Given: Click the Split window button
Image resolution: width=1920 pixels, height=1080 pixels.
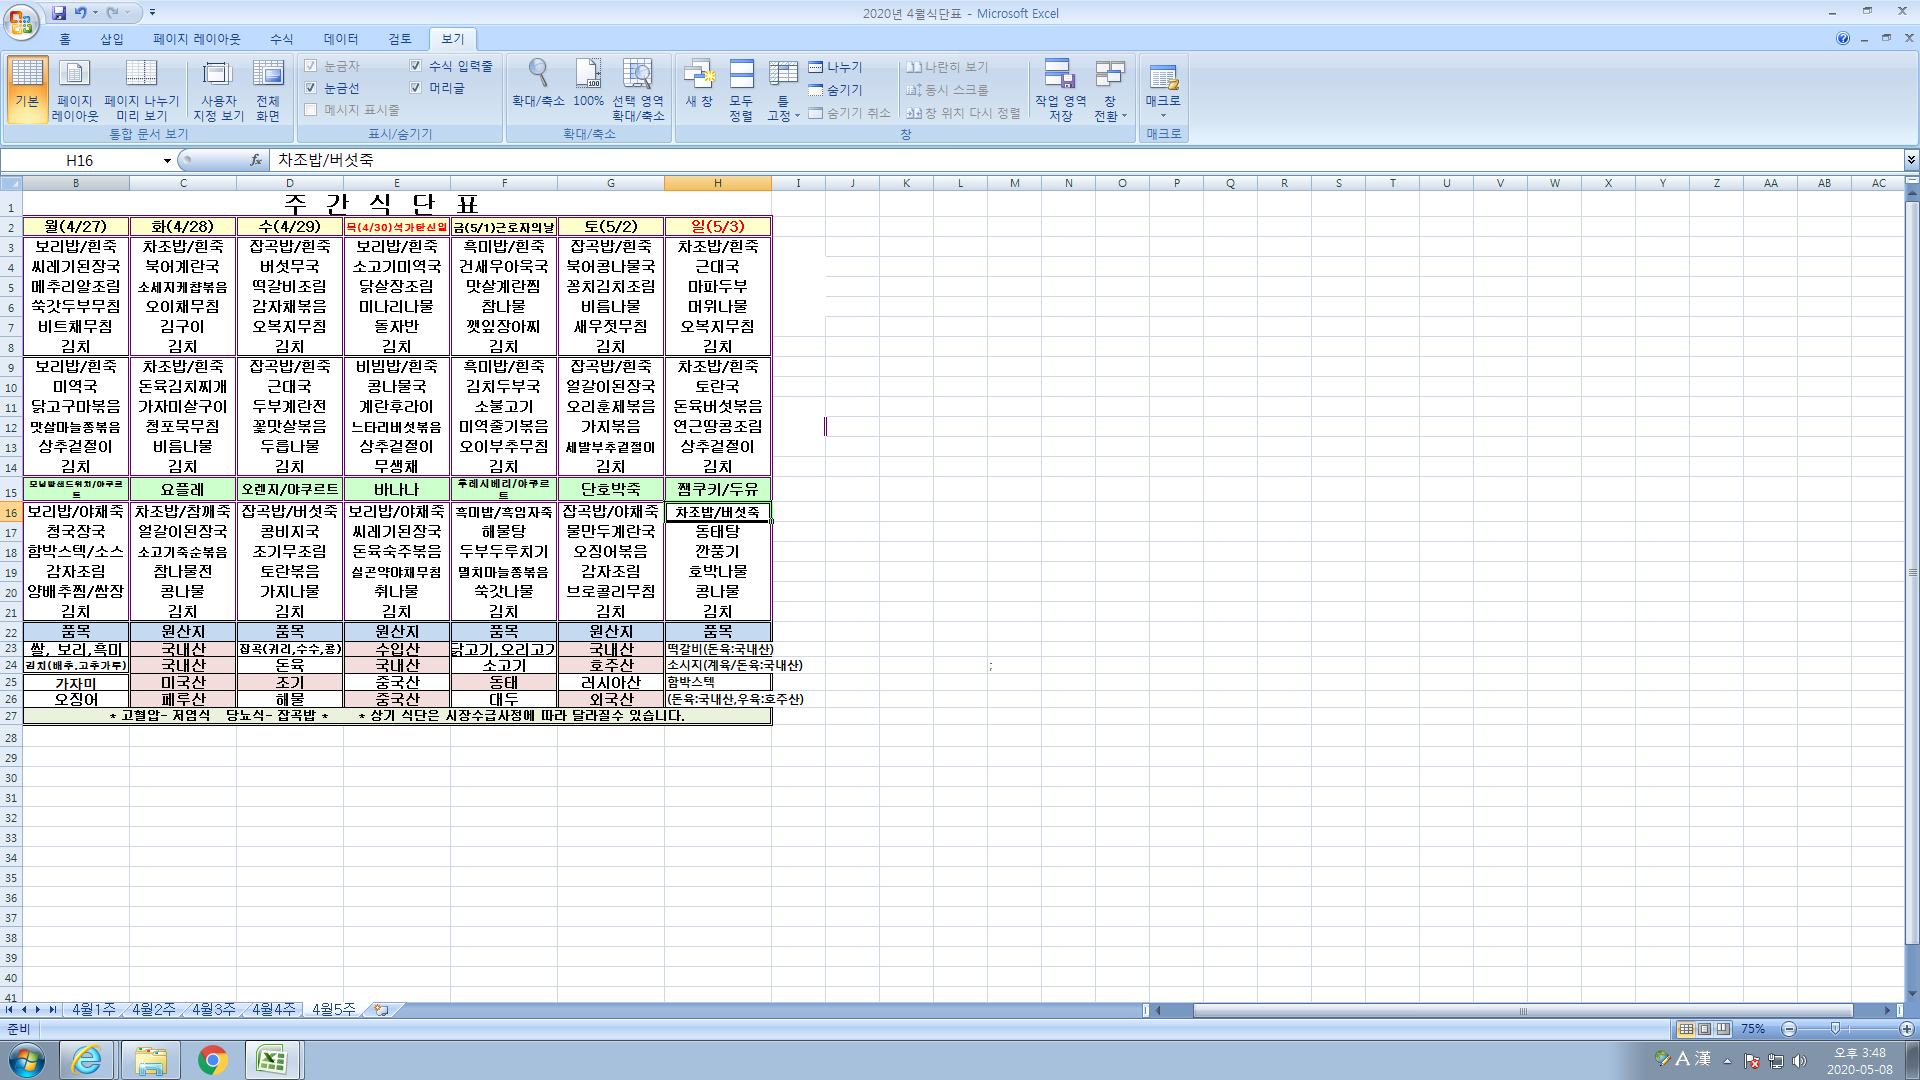Looking at the screenshot, I should (835, 67).
